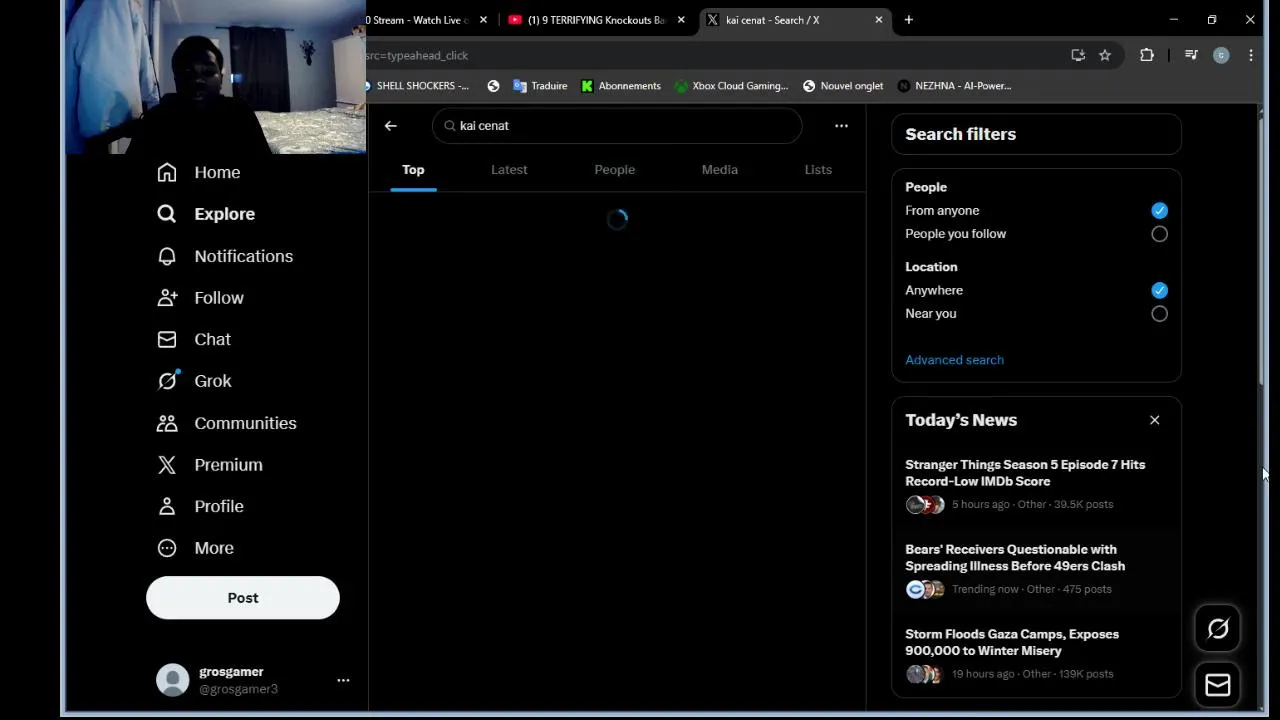Open the floating Grok button

[1218, 628]
